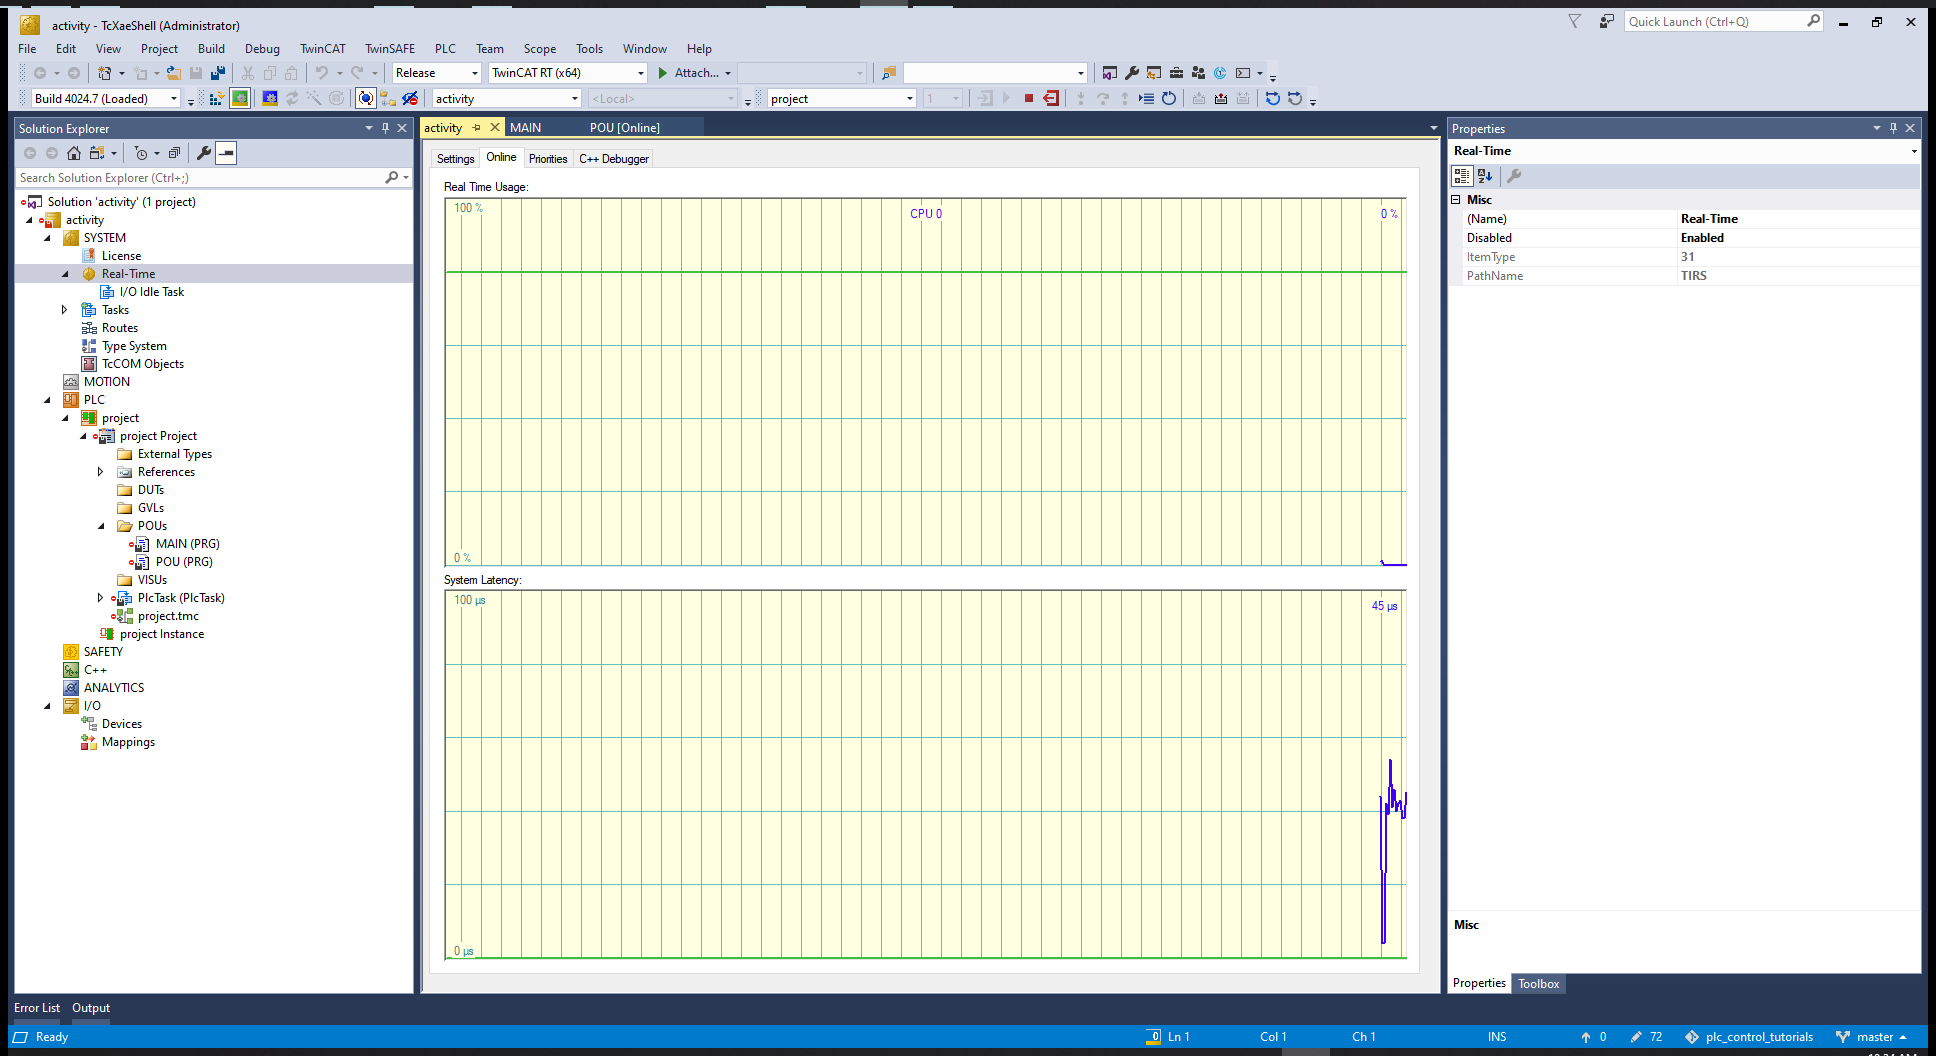Open the Error List panel

pyautogui.click(x=37, y=1008)
